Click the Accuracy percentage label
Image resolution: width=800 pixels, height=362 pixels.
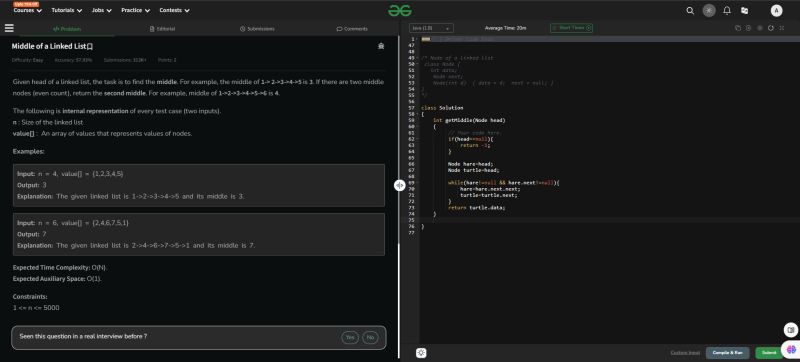pyautogui.click(x=73, y=60)
